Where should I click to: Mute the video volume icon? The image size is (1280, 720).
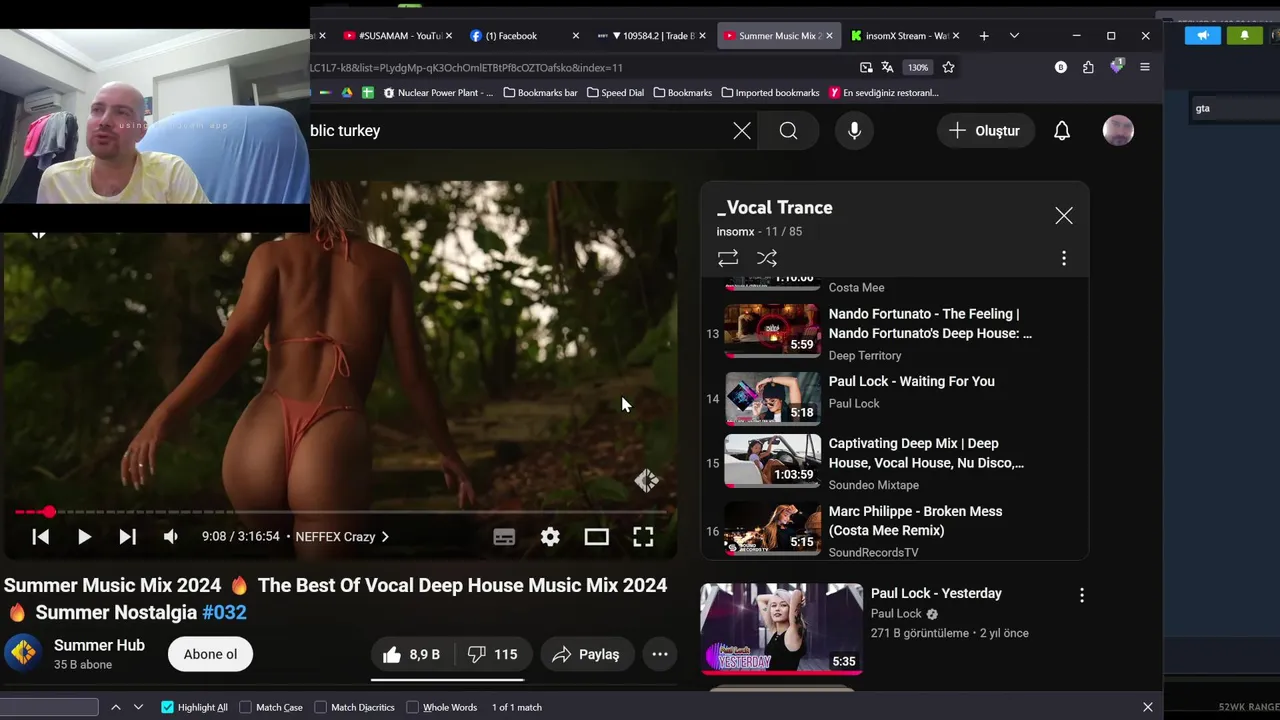pyautogui.click(x=171, y=537)
